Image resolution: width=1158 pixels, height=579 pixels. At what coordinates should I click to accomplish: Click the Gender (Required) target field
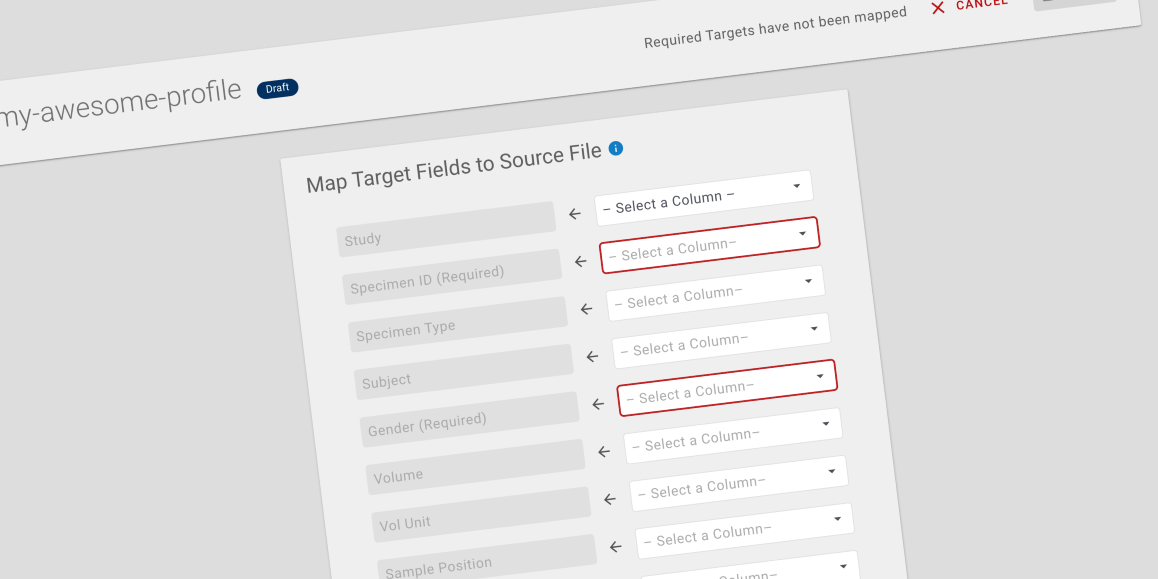(470, 419)
